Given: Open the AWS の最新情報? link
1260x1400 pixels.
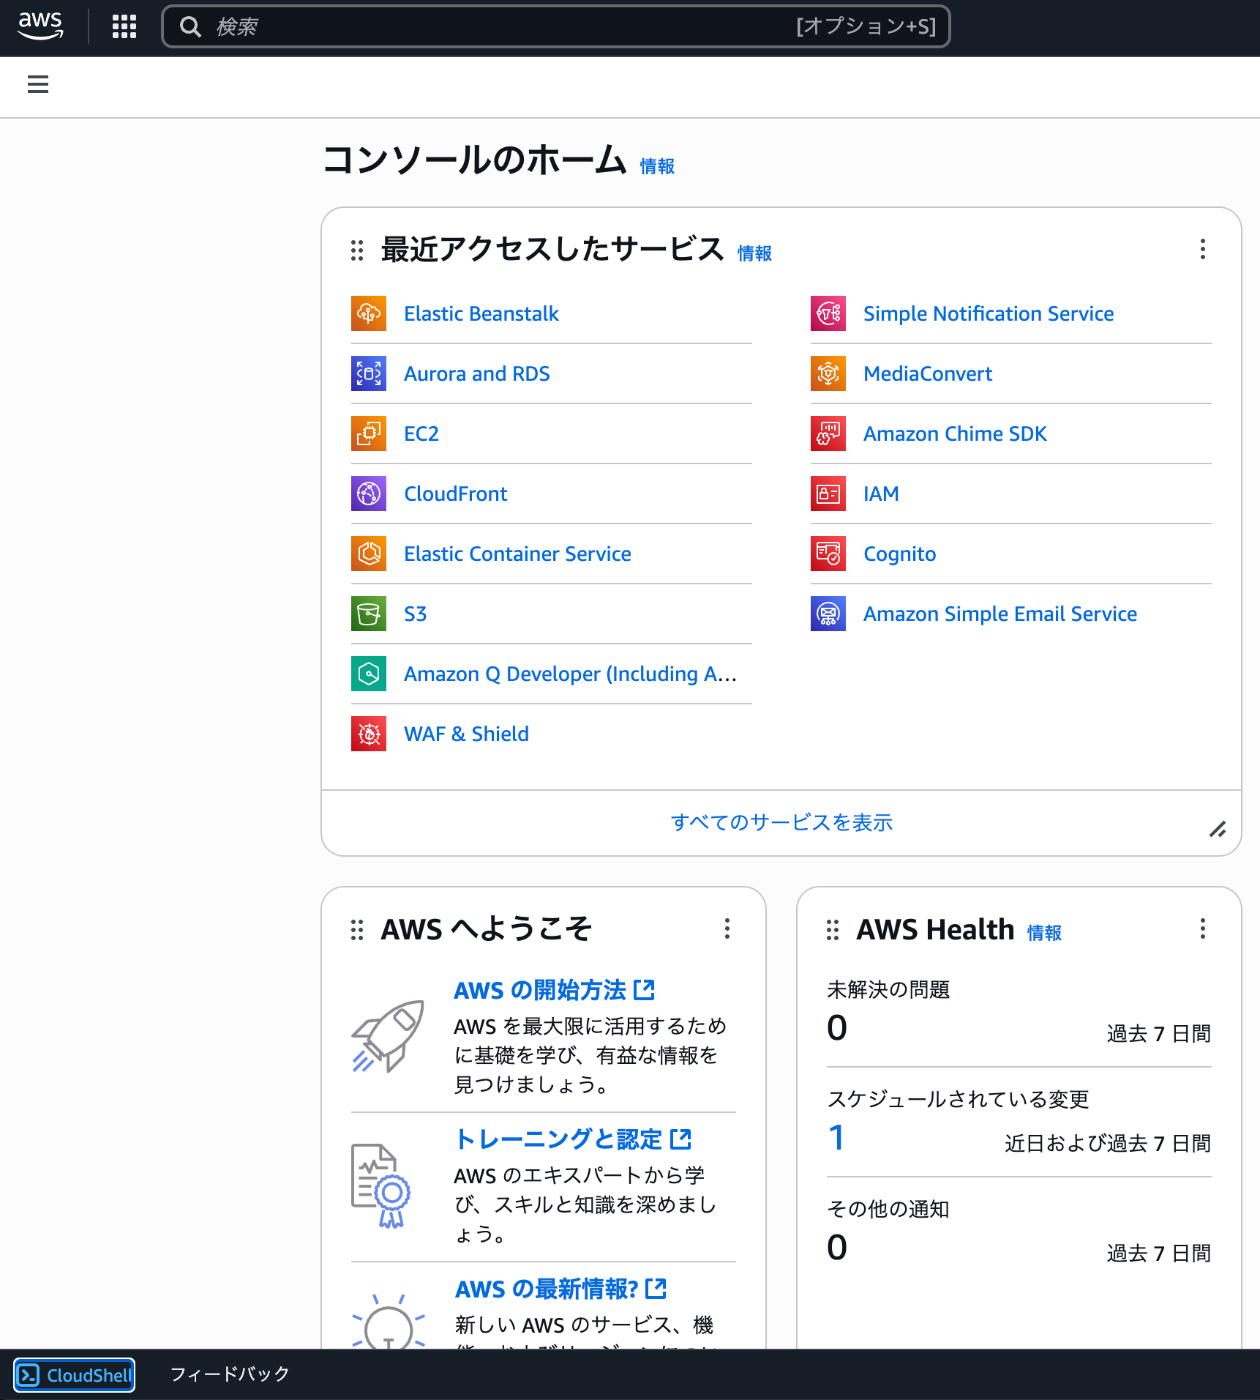Looking at the screenshot, I should [x=560, y=1290].
